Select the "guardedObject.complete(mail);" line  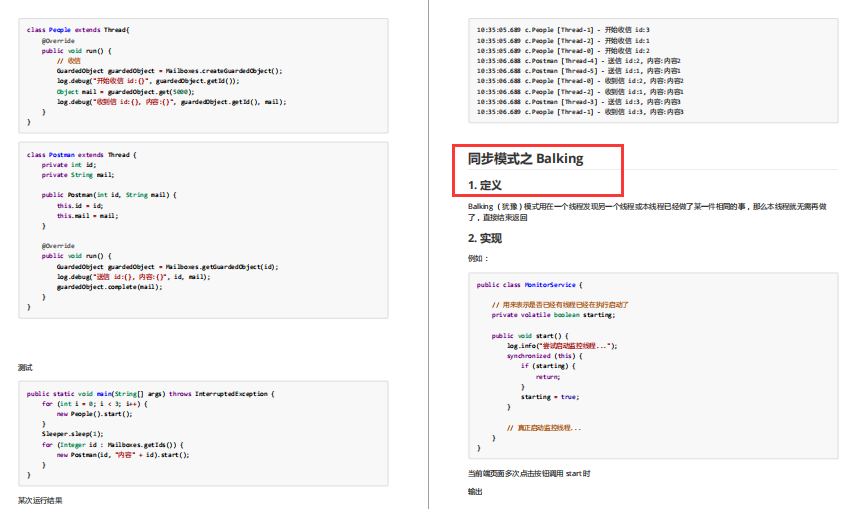(x=110, y=287)
